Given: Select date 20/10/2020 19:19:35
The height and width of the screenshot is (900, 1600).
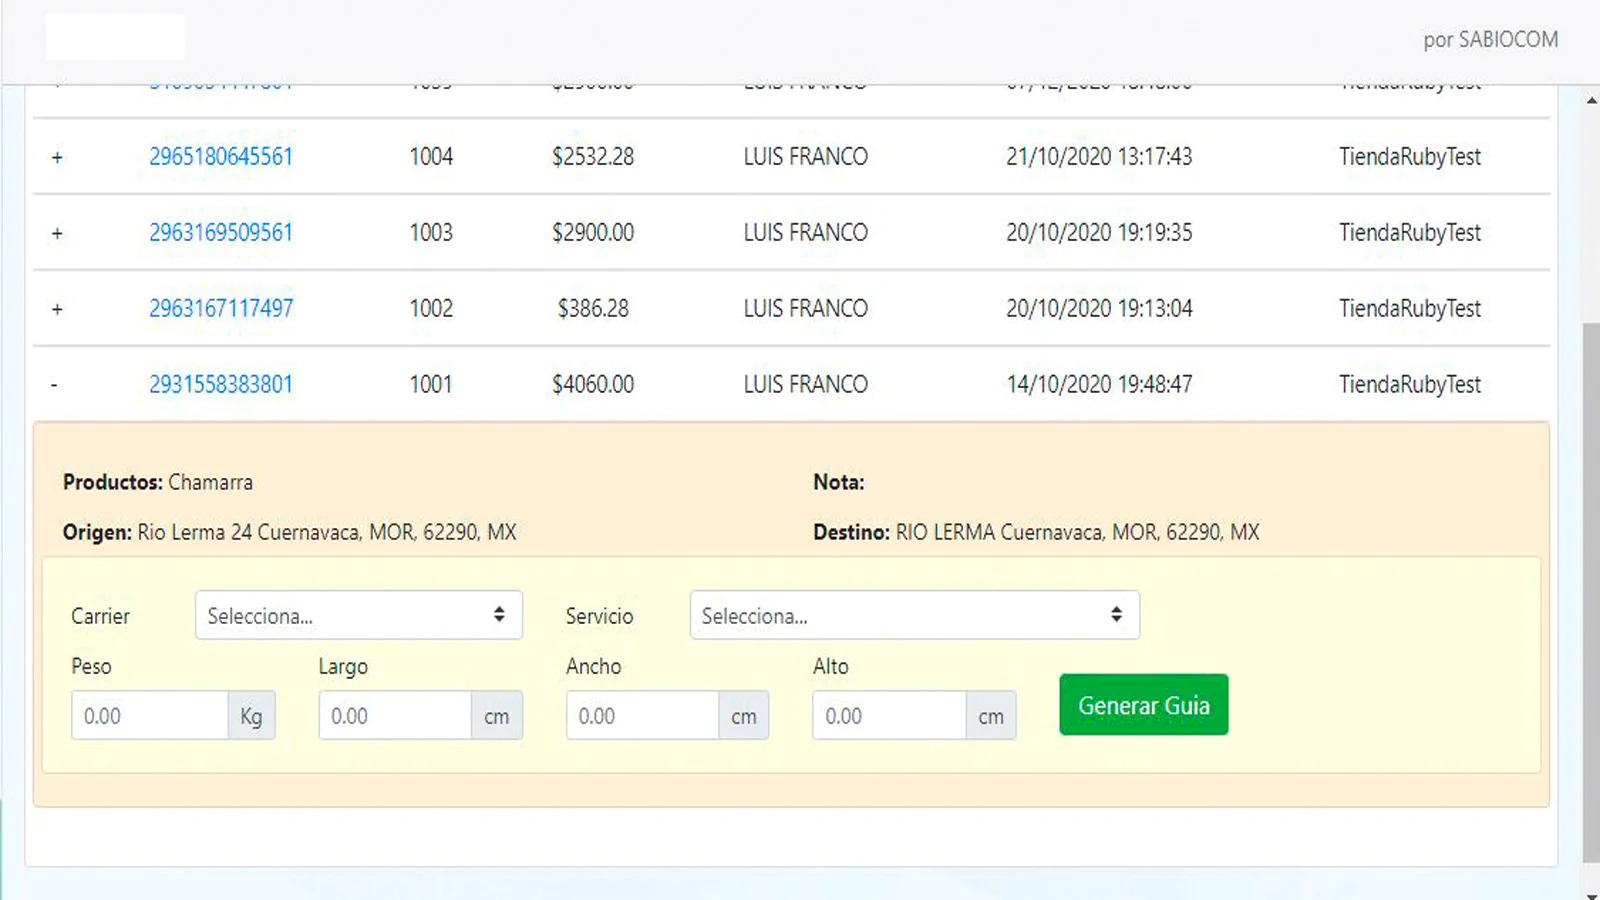Looking at the screenshot, I should tap(1099, 233).
